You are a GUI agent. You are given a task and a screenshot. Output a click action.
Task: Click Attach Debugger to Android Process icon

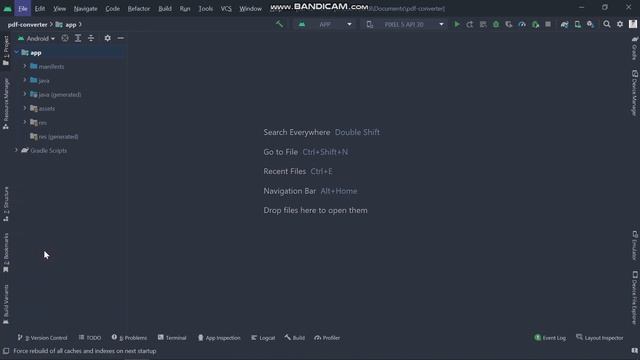(x=535, y=24)
